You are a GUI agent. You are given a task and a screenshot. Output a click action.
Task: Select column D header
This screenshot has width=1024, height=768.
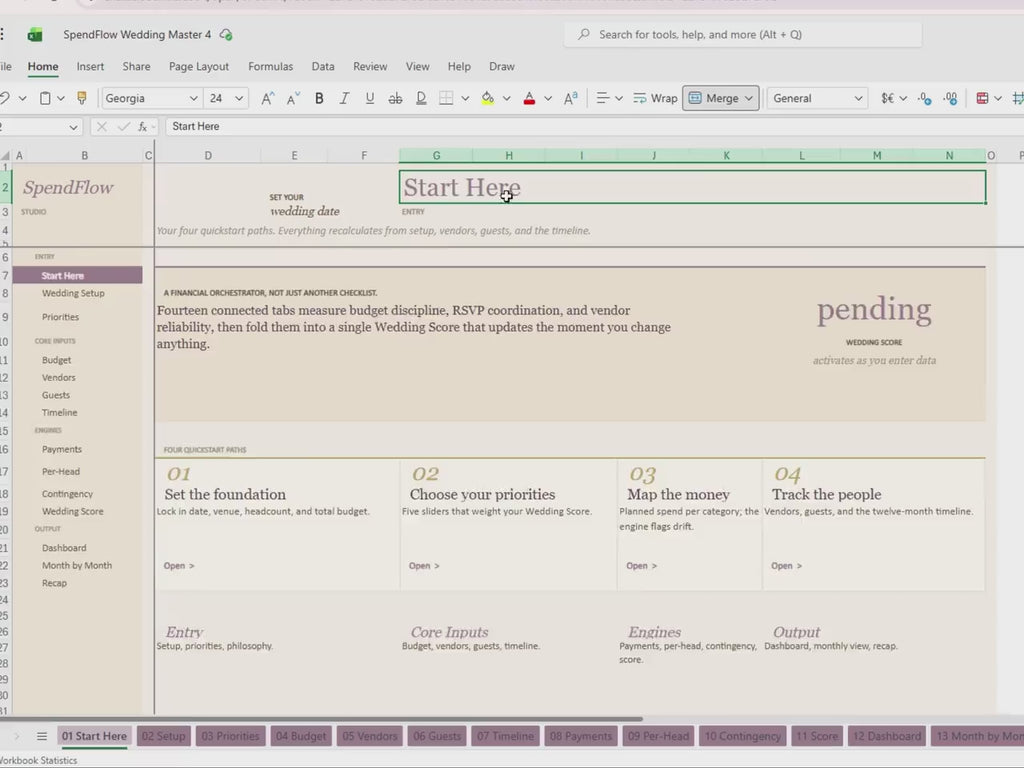pos(208,155)
